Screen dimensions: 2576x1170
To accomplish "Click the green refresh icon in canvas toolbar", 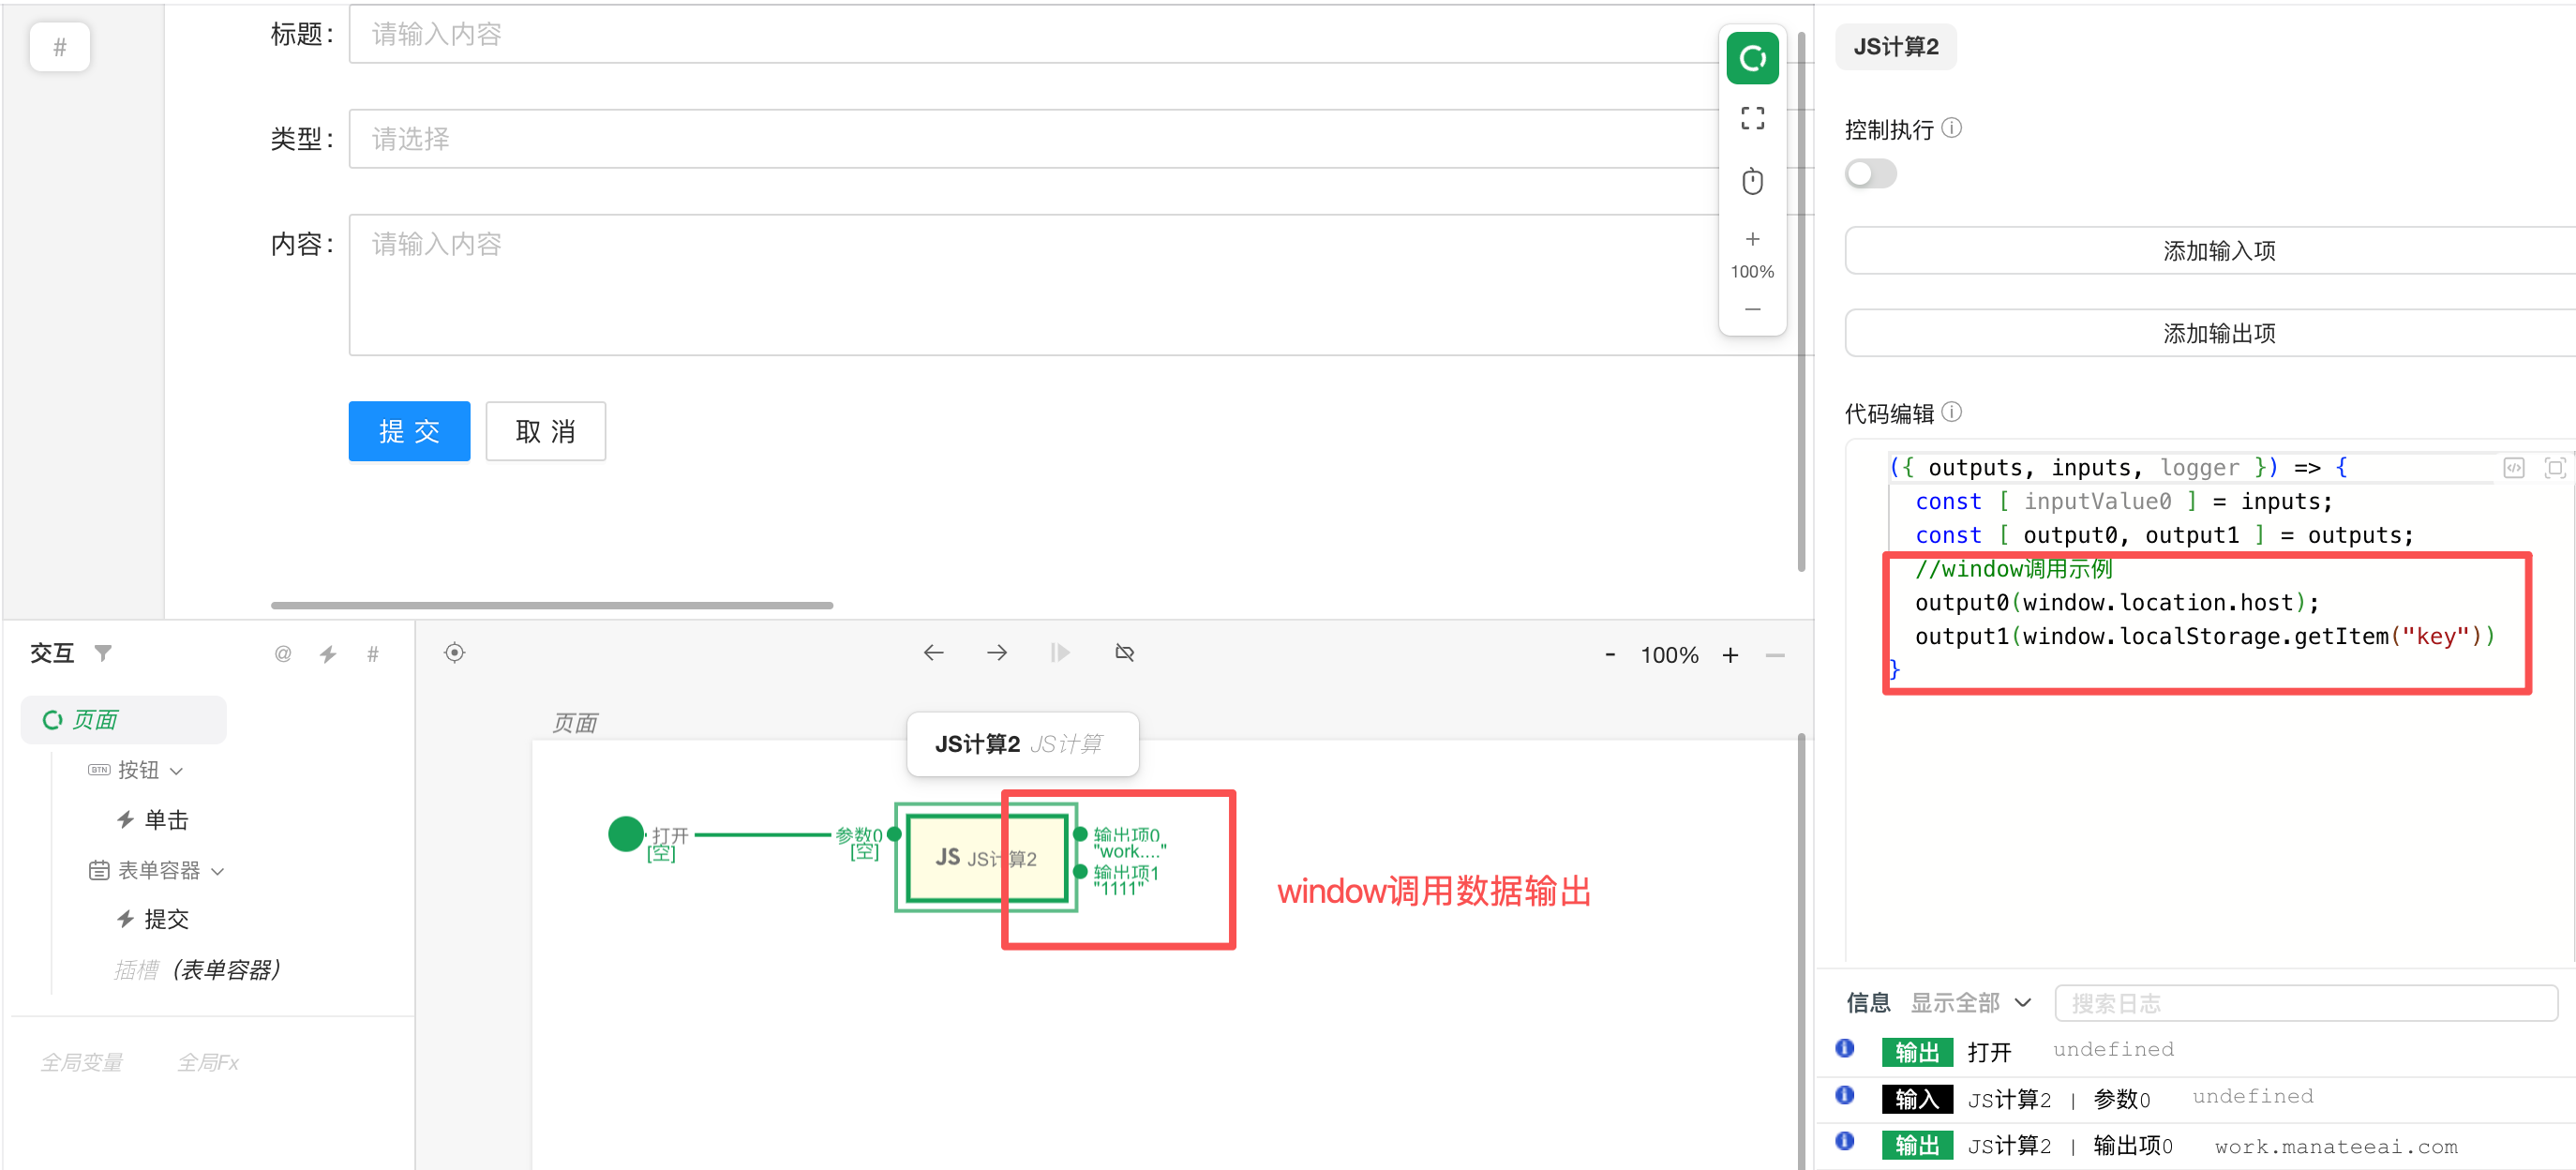I will (1752, 59).
